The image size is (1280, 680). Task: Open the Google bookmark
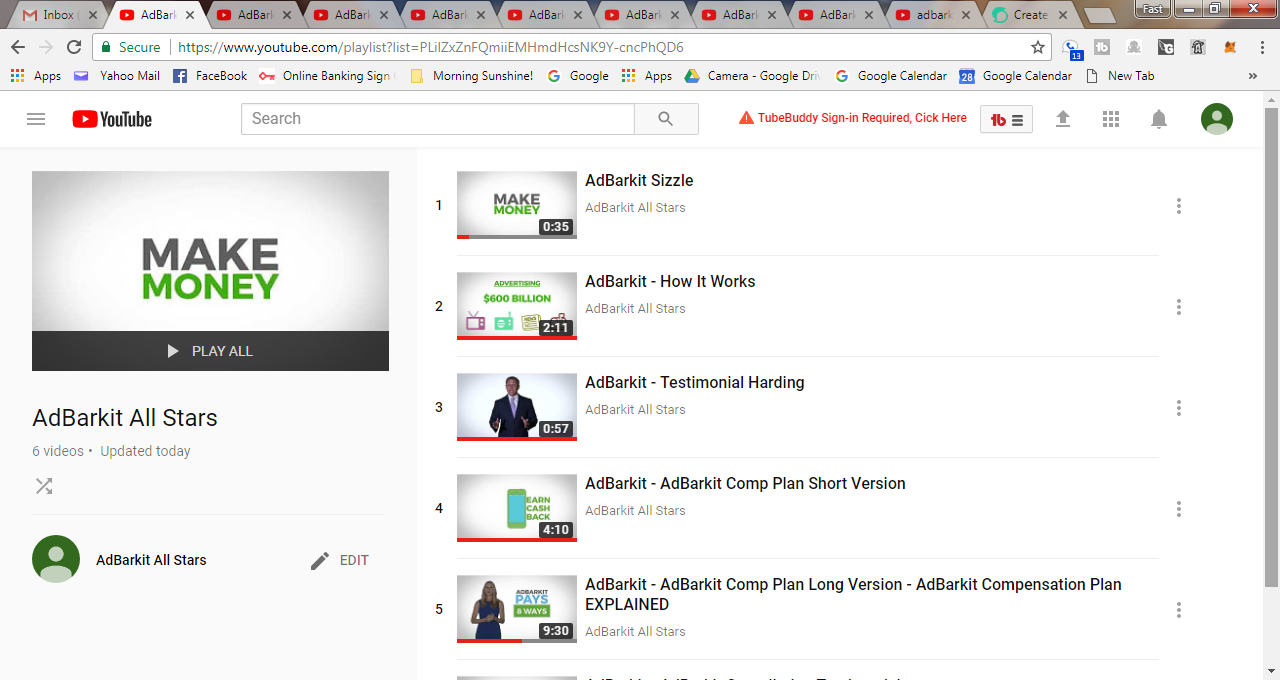tap(578, 76)
